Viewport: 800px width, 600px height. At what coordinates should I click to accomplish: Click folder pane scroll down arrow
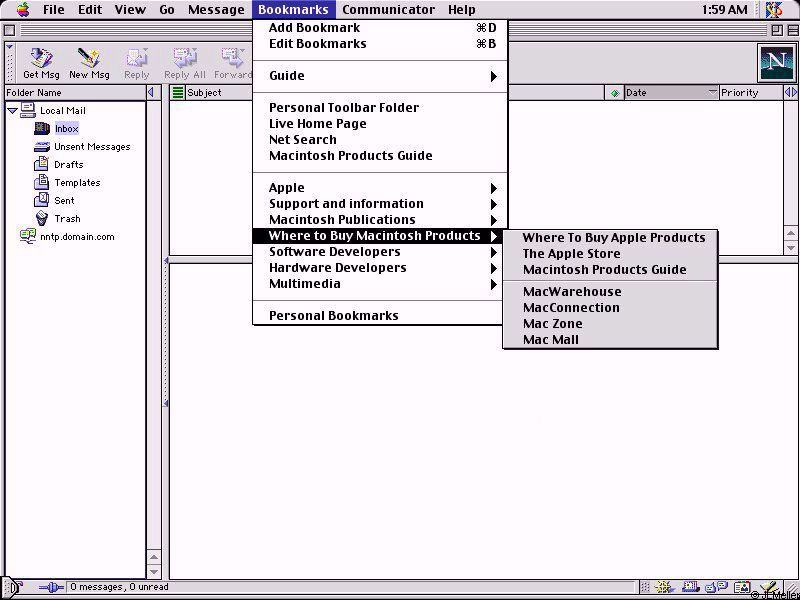click(154, 572)
